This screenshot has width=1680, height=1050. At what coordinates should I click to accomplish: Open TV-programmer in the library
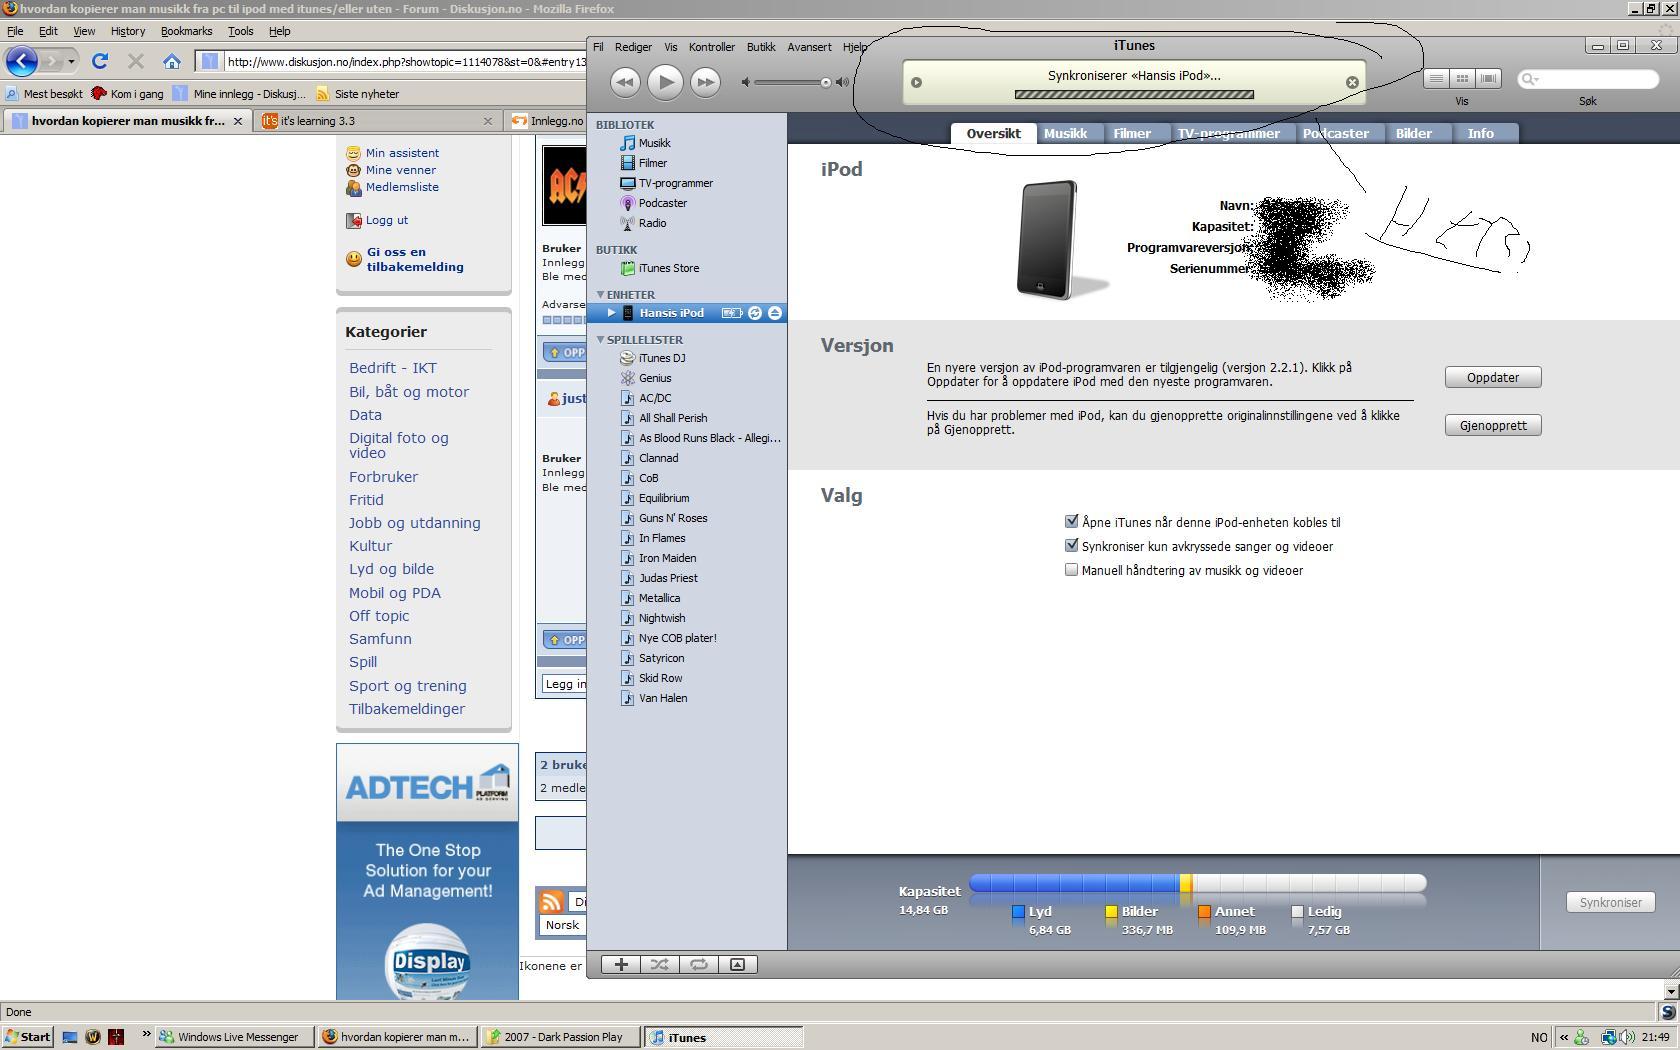pyautogui.click(x=676, y=183)
